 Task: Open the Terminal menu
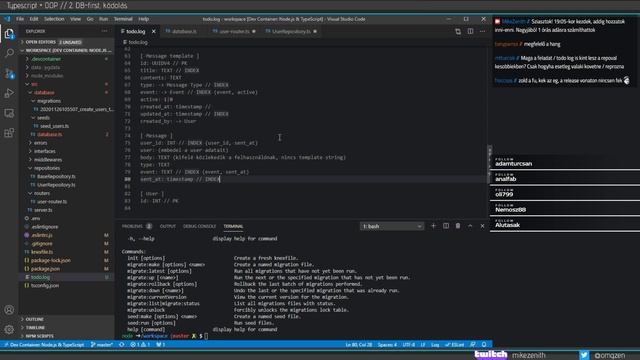click(x=123, y=19)
